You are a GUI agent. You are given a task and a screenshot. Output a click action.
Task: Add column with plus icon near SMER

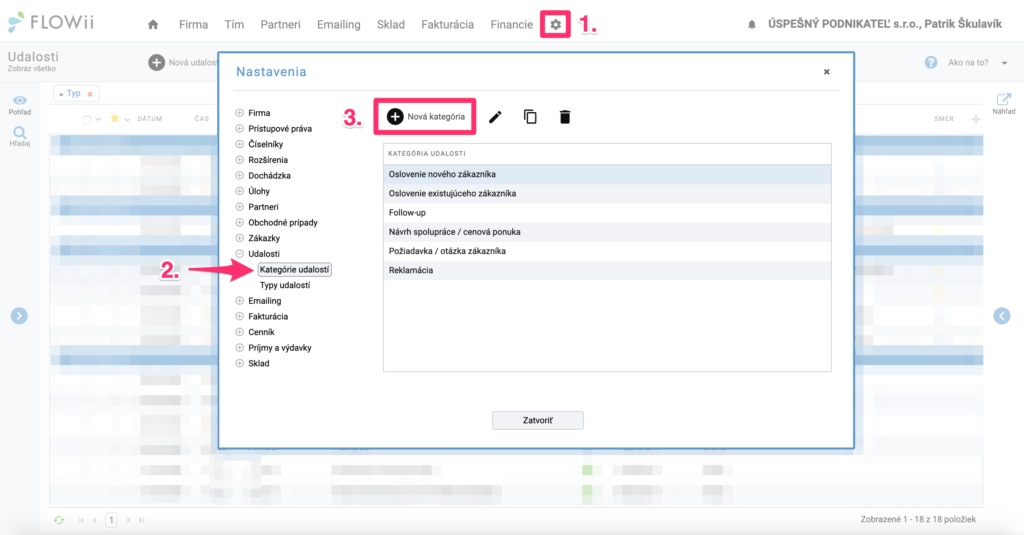point(976,119)
